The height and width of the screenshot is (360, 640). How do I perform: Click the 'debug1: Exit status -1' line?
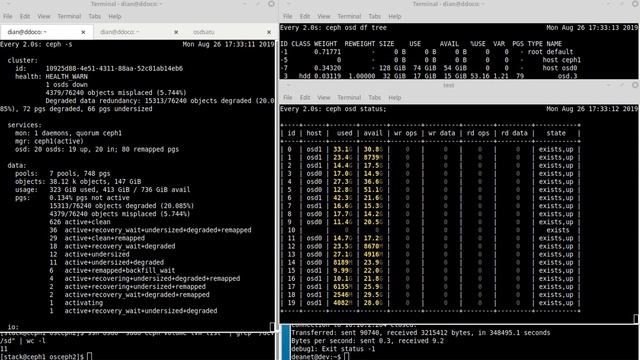[333, 349]
